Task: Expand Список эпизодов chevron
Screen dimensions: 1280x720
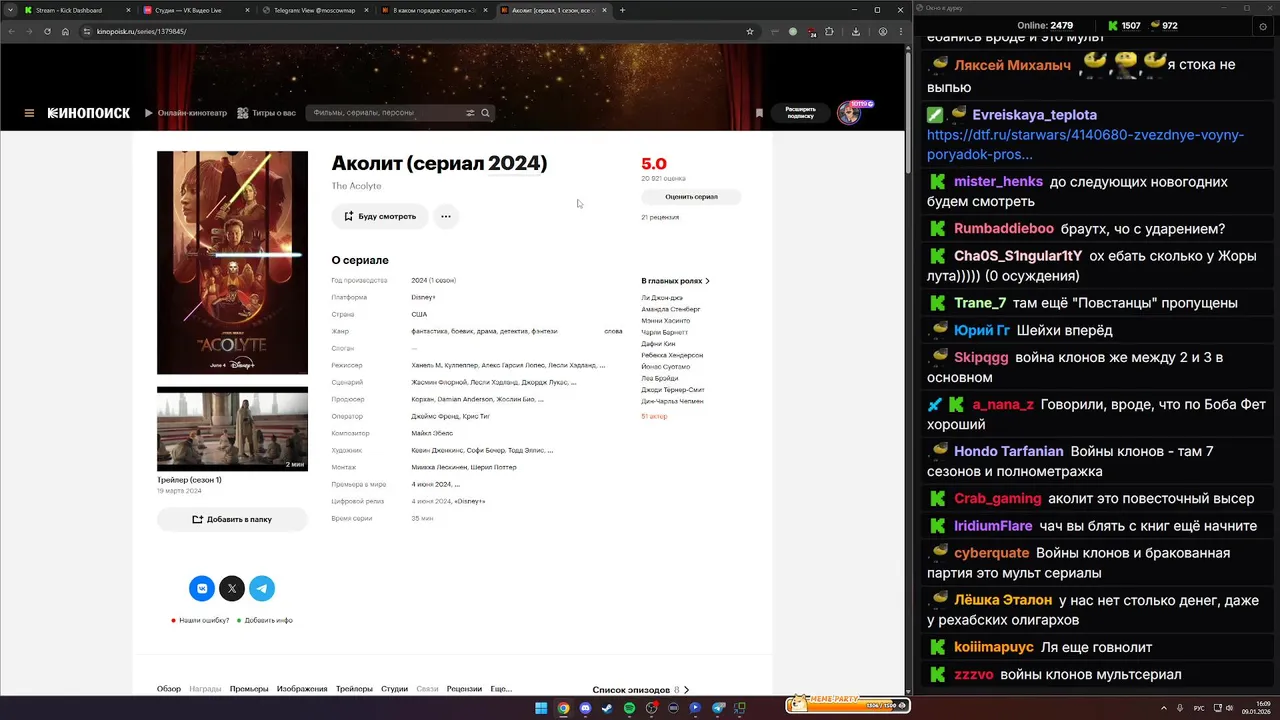Action: (x=686, y=690)
